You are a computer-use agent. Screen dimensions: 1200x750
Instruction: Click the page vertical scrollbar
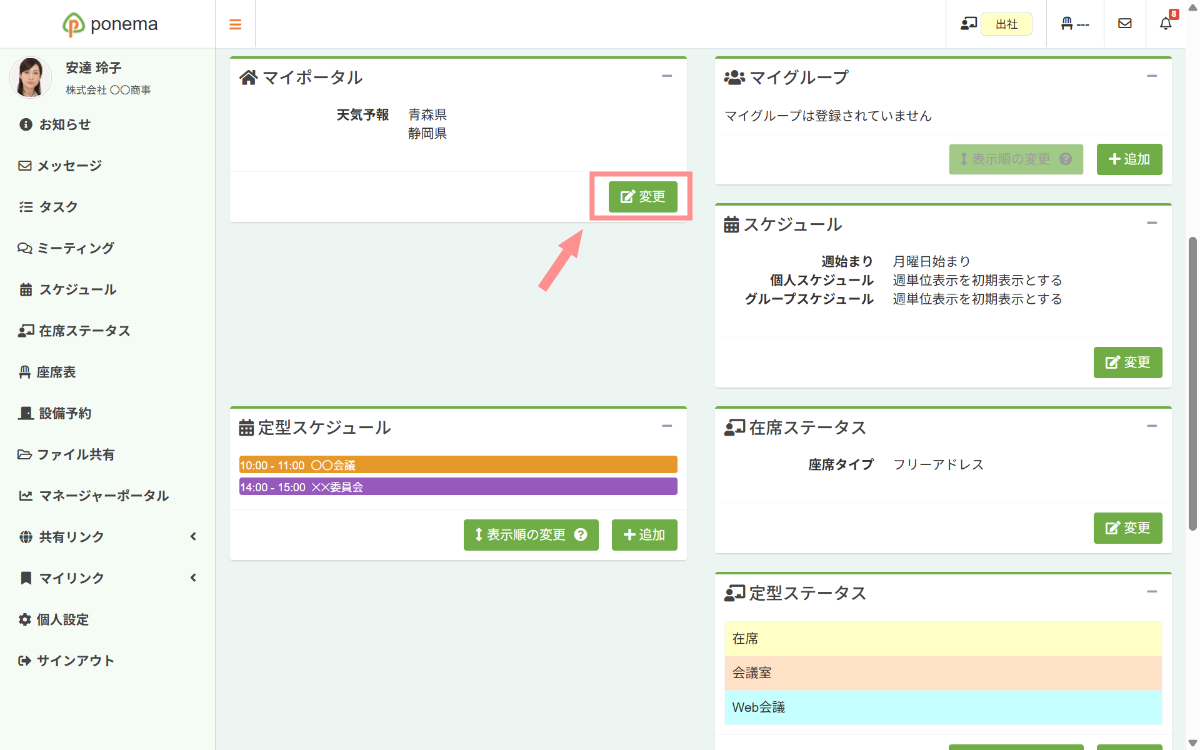(x=1192, y=383)
